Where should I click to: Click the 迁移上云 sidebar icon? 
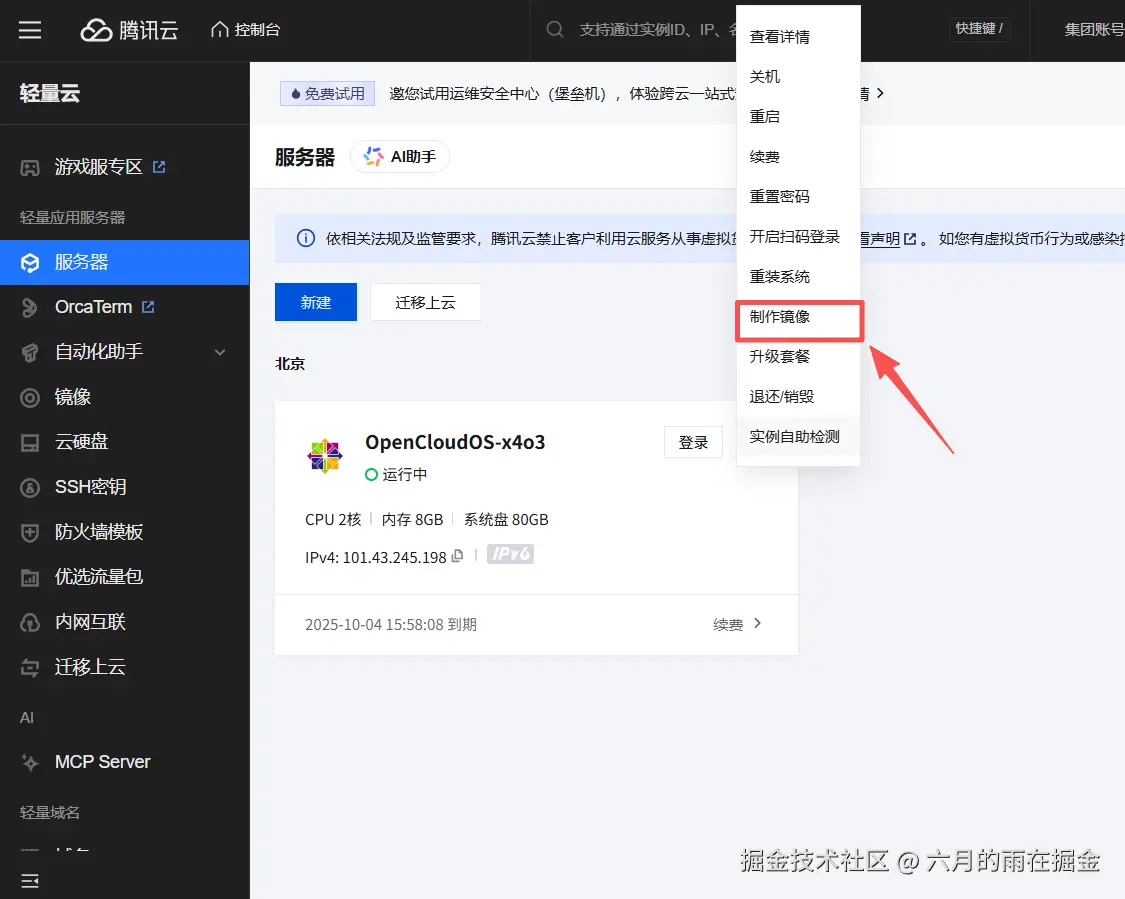point(29,668)
